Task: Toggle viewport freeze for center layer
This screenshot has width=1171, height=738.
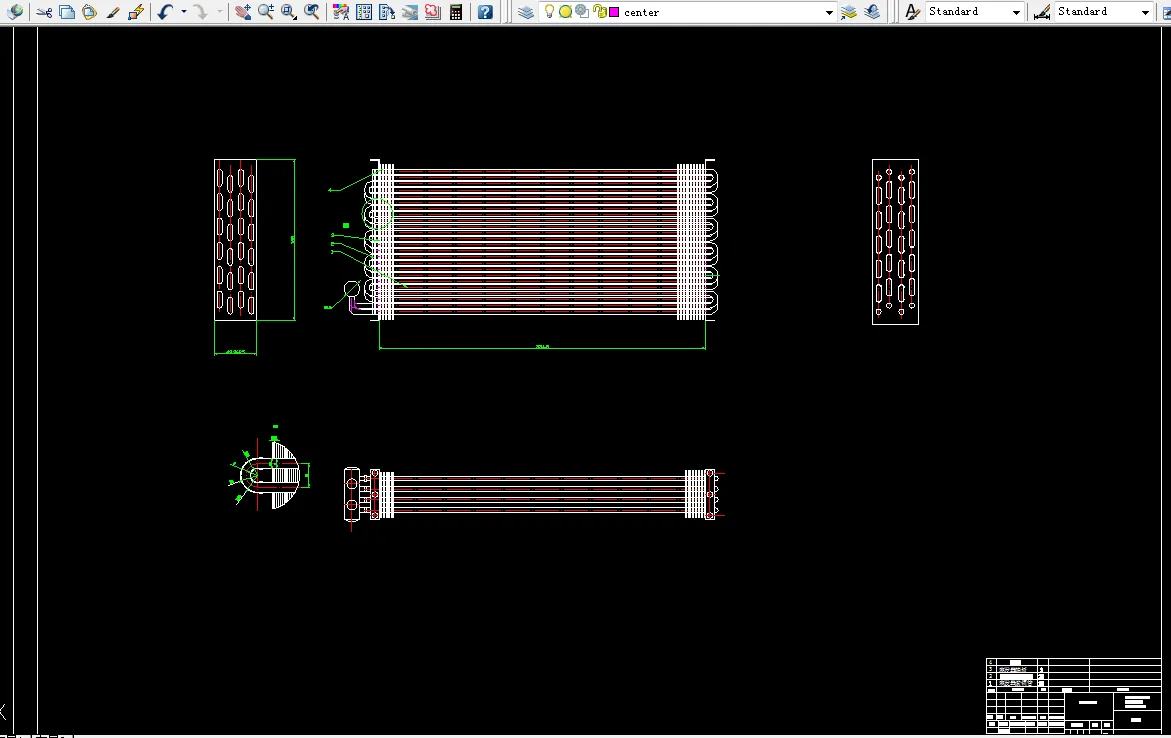Action: pos(582,12)
